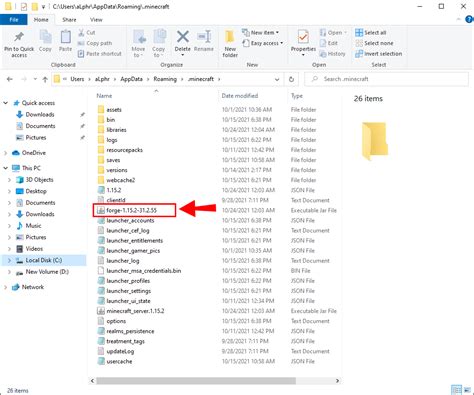Image resolution: width=474 pixels, height=395 pixels.
Task: Switch to Details view icon in status bar
Action: tap(456, 390)
